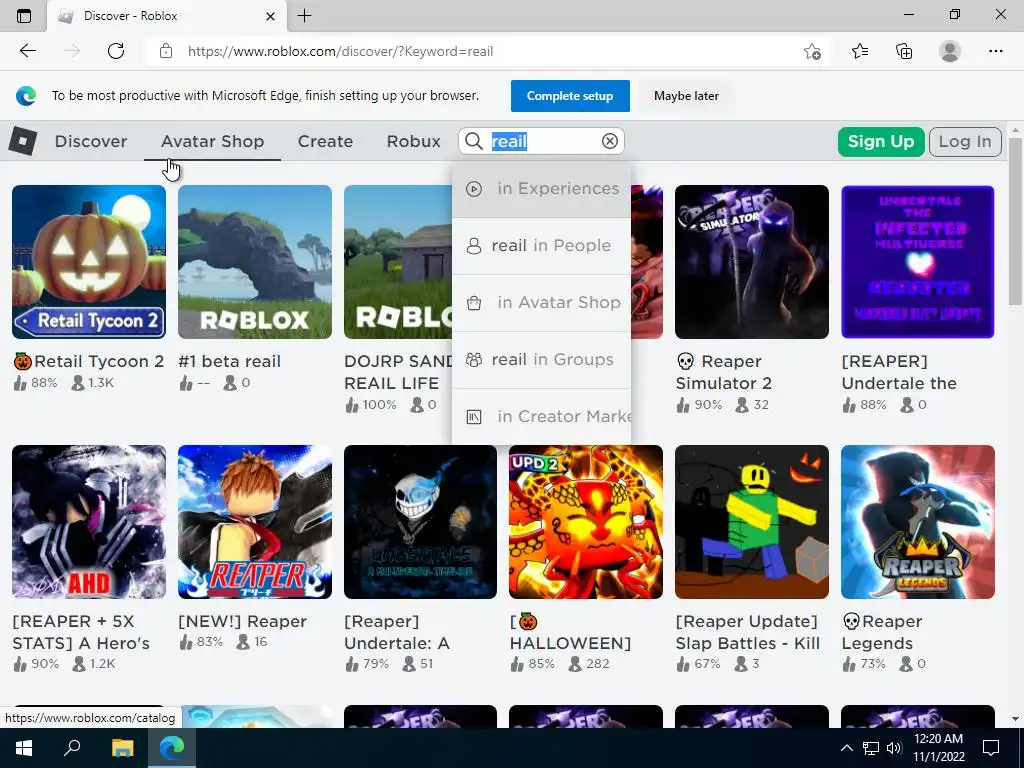Open the Reaper Simulator 2 thumbnail
Viewport: 1024px width, 768px height.
[752, 262]
